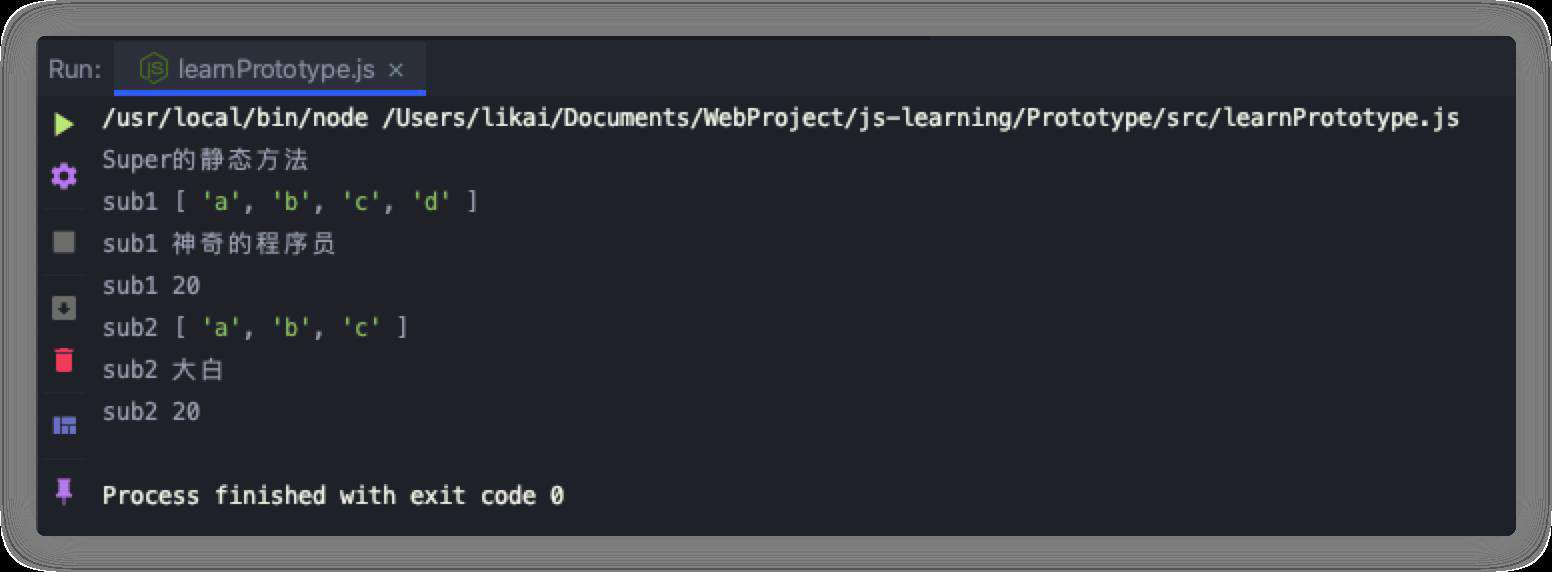Viewport: 1552px width, 572px height.
Task: Click the restore layout icon
Action: click(x=64, y=425)
